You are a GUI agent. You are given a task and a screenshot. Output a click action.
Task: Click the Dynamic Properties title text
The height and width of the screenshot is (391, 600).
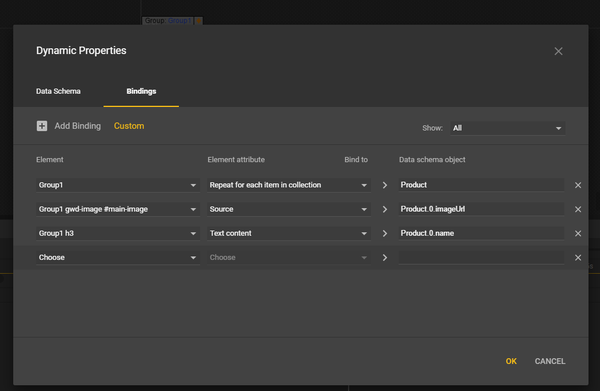tap(81, 51)
